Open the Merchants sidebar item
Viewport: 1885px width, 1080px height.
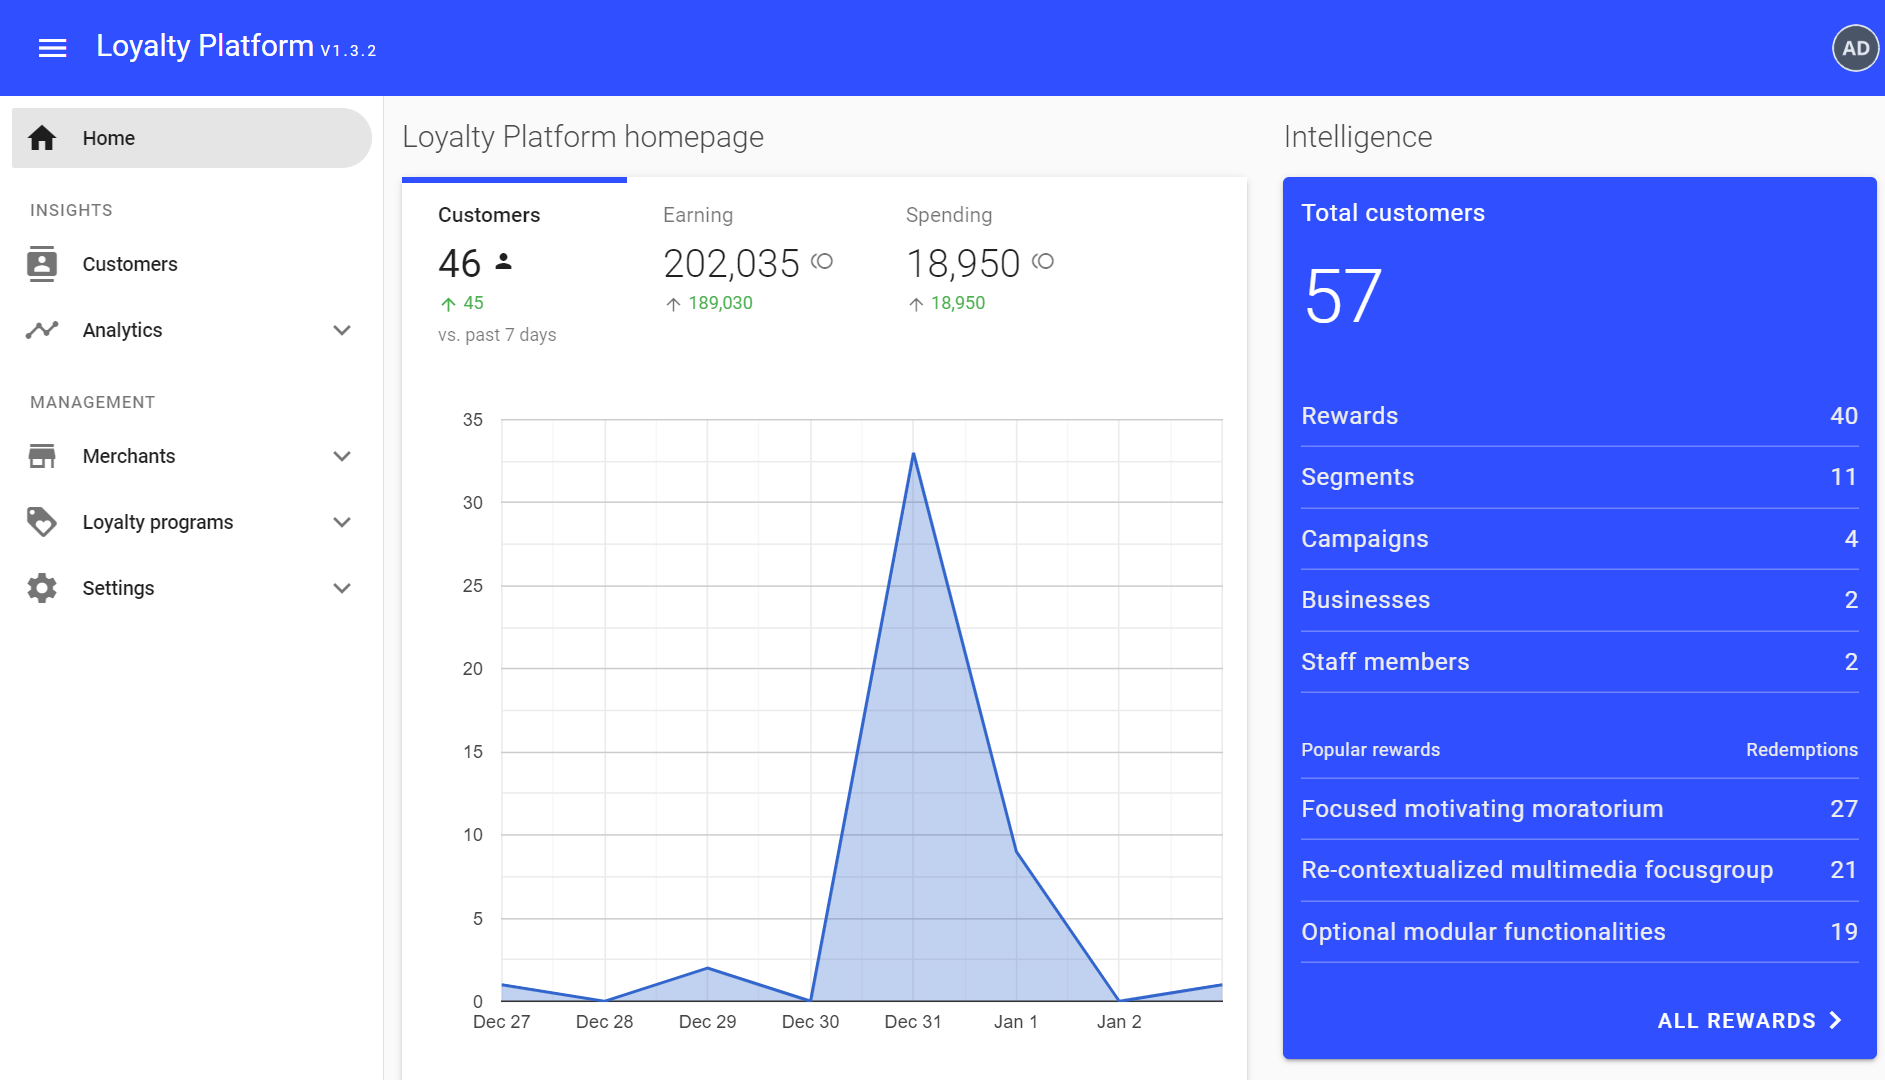[192, 456]
